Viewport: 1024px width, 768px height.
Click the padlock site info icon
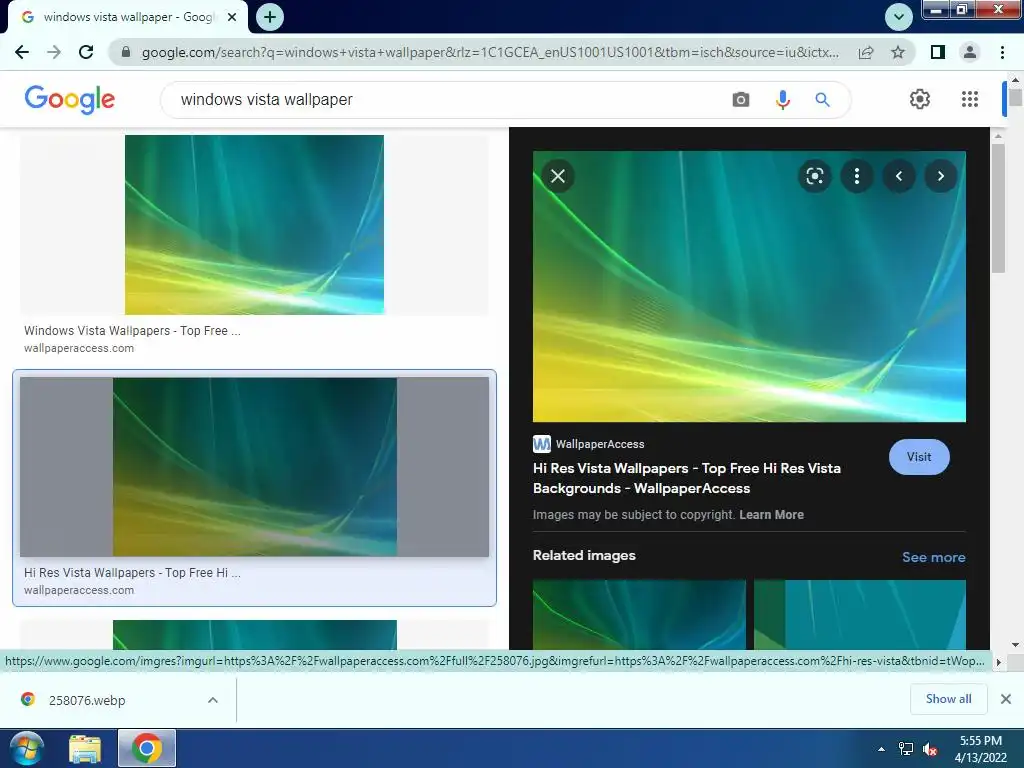(126, 52)
